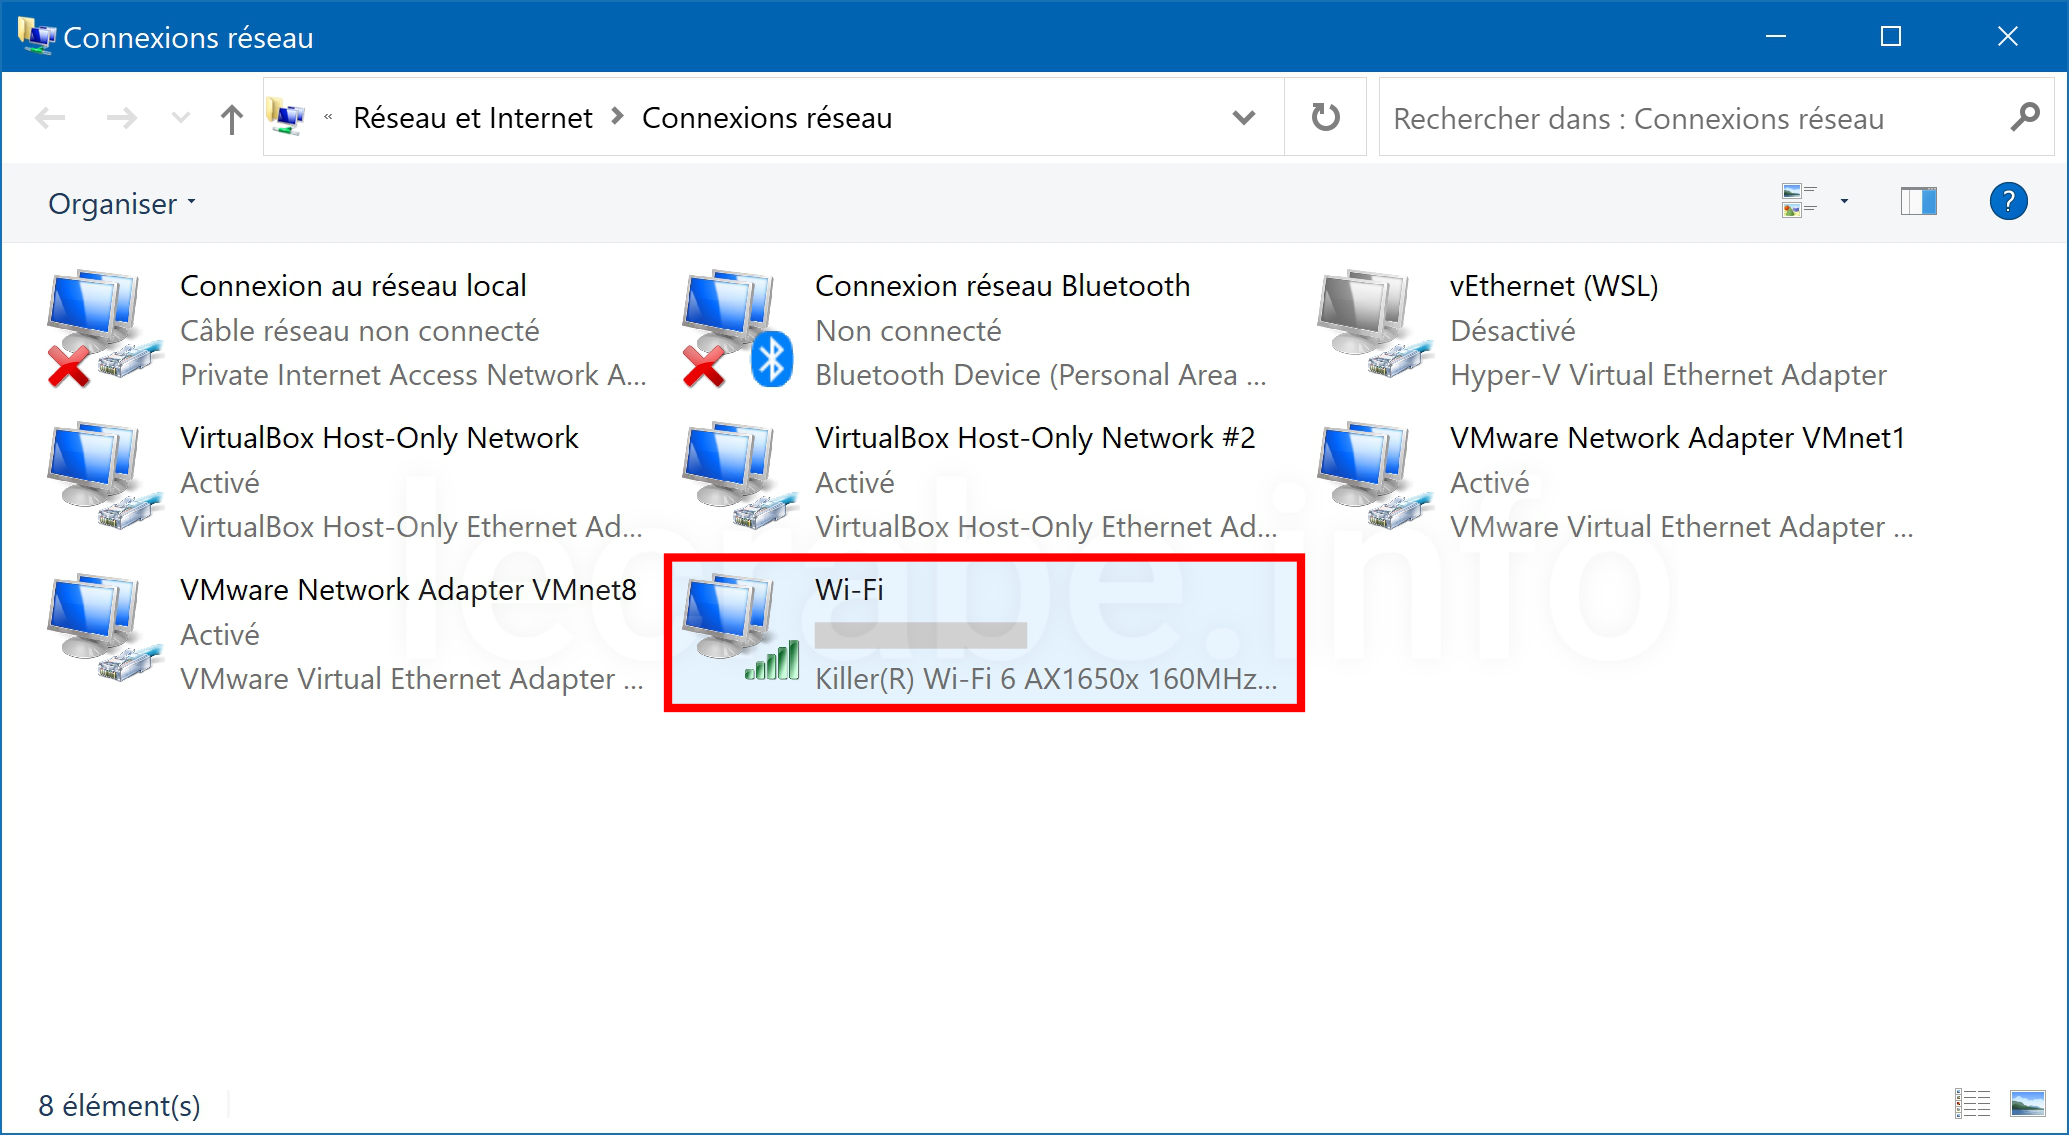Switch to large icons view in status bar
The image size is (2069, 1135).
tap(2027, 1104)
